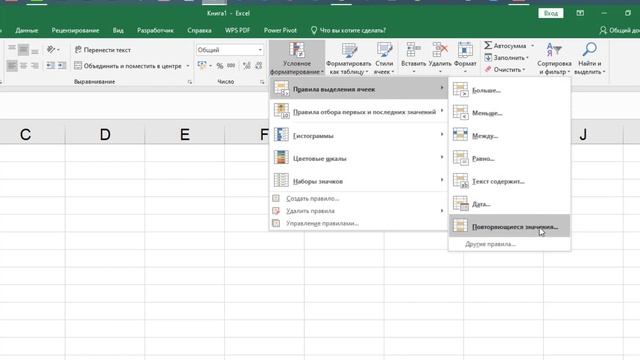Select the column D header
This screenshot has height=360, width=640.
click(105, 134)
